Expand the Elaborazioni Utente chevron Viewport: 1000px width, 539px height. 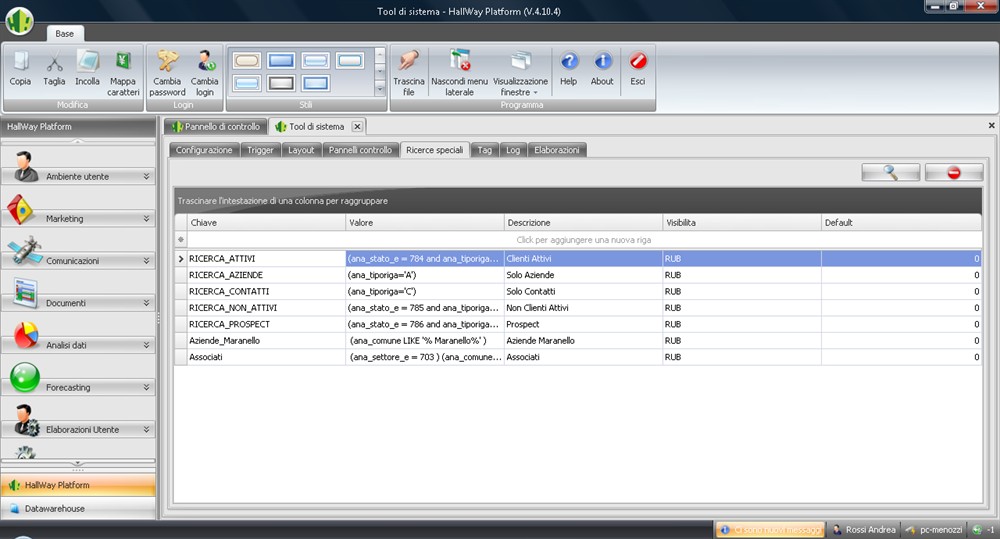tap(146, 429)
